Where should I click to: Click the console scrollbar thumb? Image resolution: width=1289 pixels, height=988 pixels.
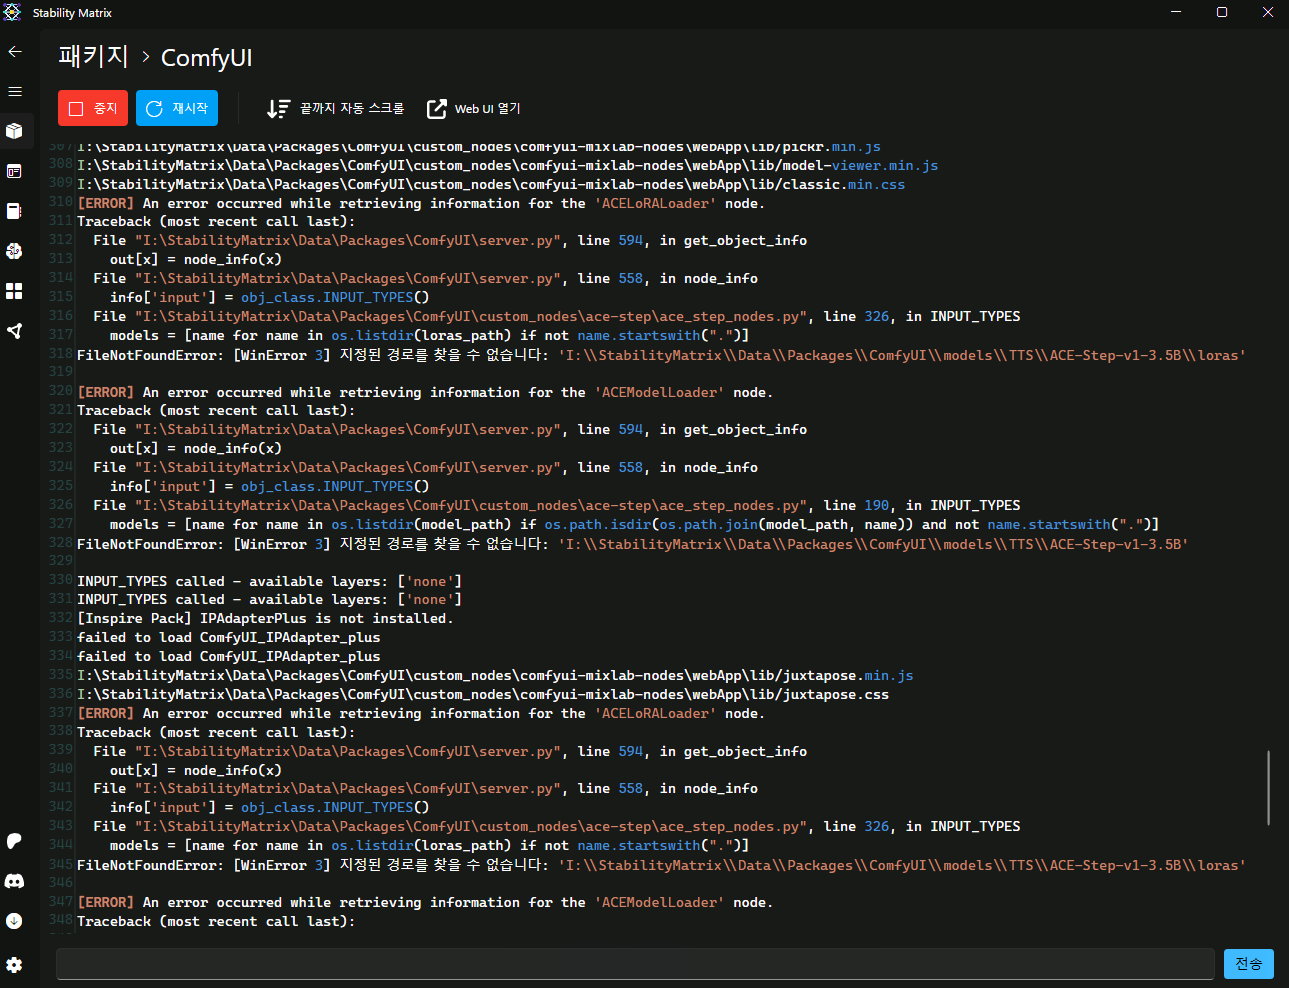[x=1268, y=788]
